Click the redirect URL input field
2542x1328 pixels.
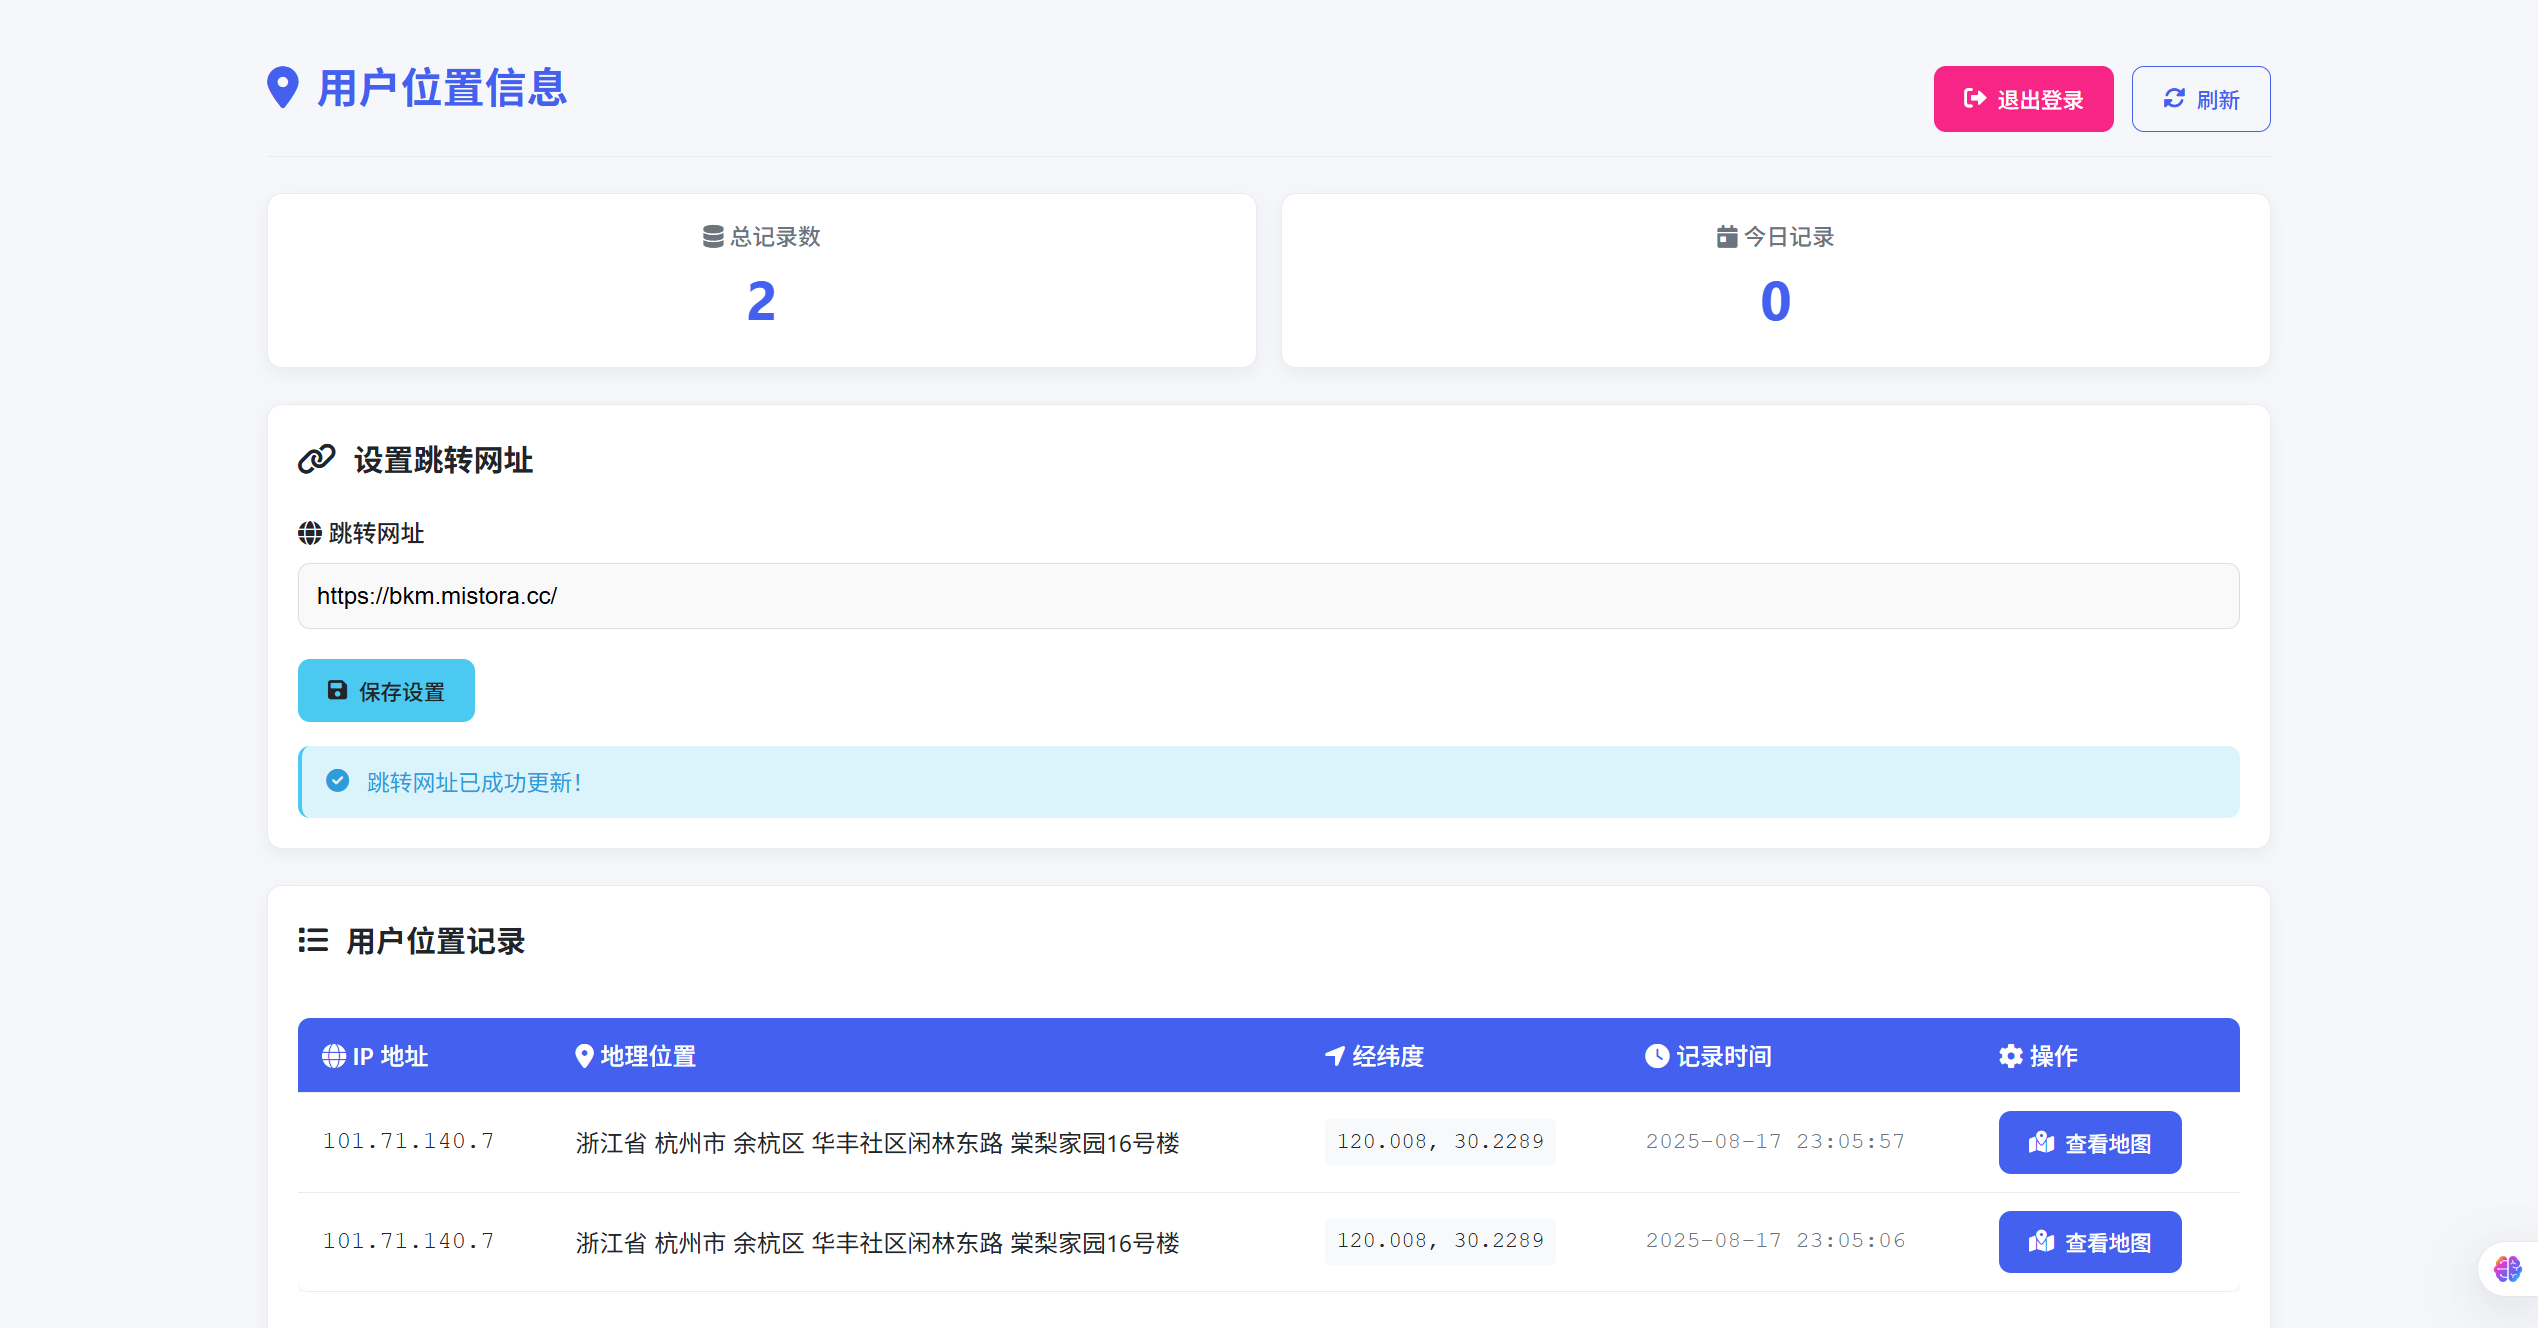tap(1268, 596)
